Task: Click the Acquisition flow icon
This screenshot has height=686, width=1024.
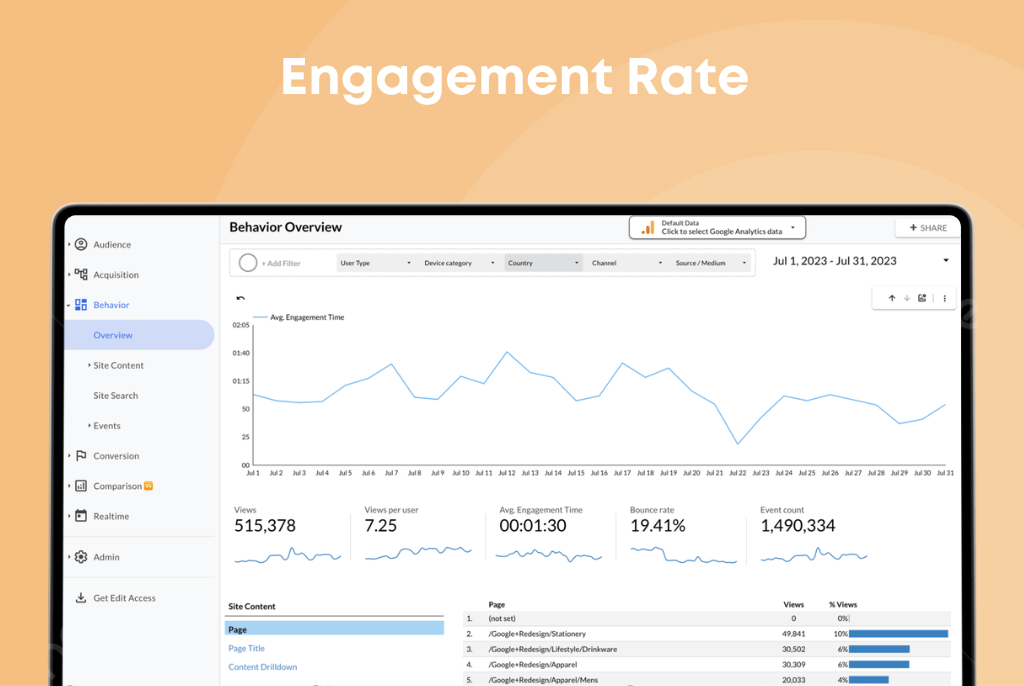Action: tap(81, 274)
